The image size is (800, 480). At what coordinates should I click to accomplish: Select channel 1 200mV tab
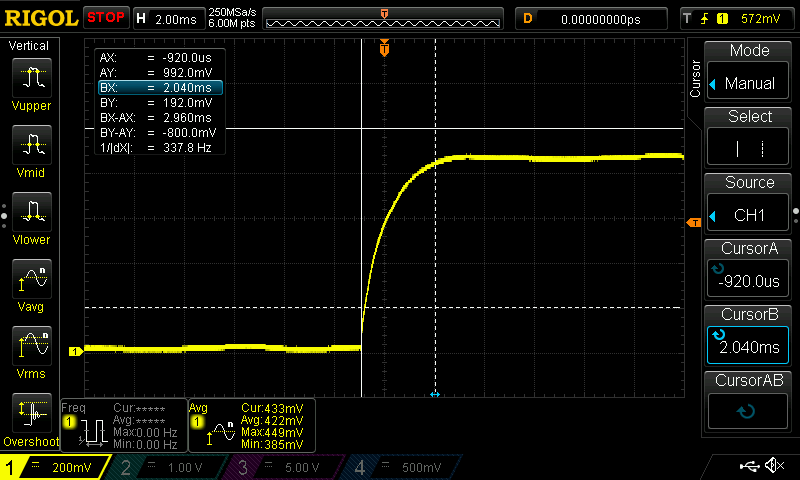click(x=56, y=467)
